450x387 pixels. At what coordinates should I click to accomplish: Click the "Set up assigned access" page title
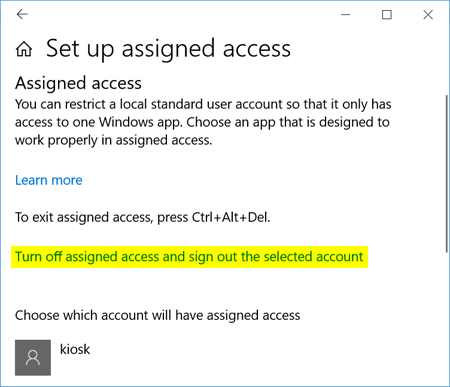tap(168, 49)
